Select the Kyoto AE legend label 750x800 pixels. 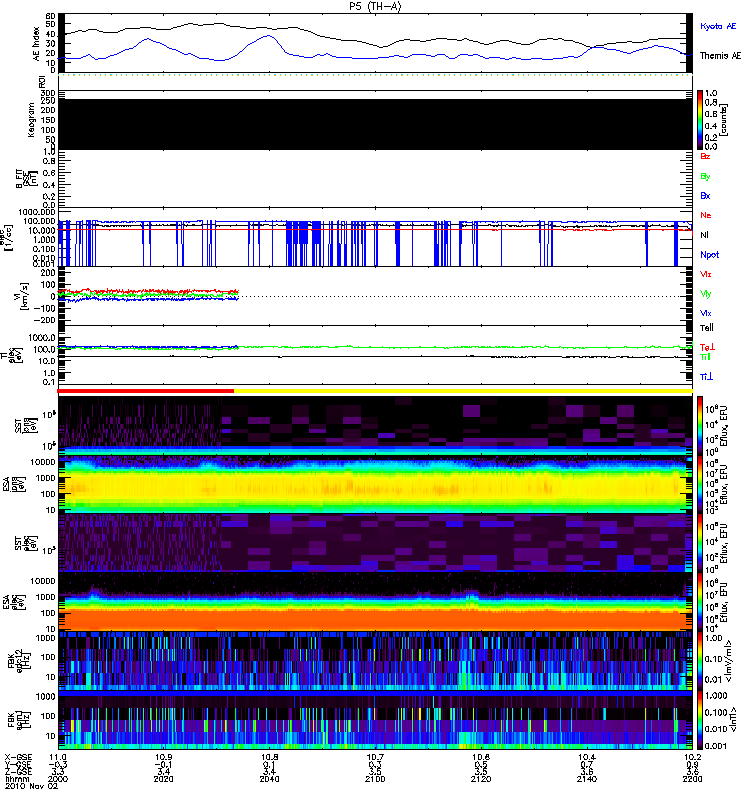(x=718, y=26)
